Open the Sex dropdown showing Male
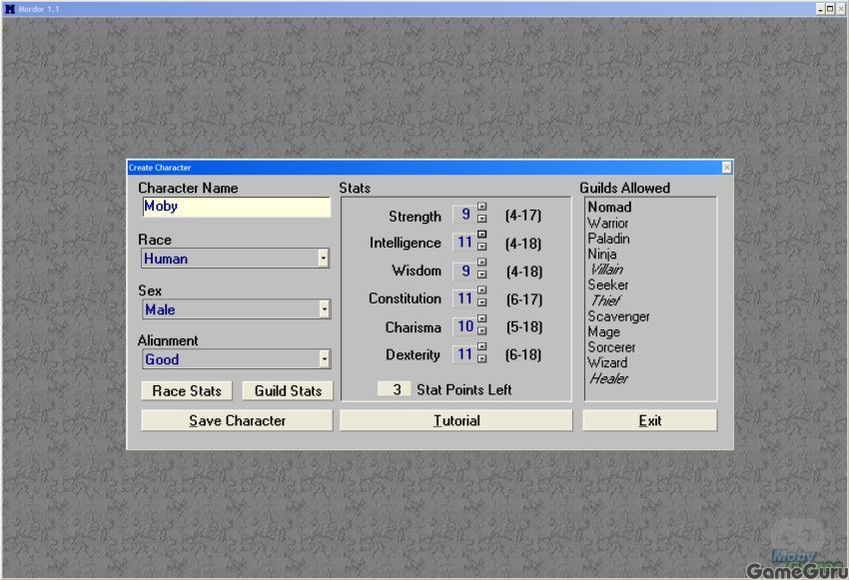The height and width of the screenshot is (580, 849). pyautogui.click(x=323, y=309)
